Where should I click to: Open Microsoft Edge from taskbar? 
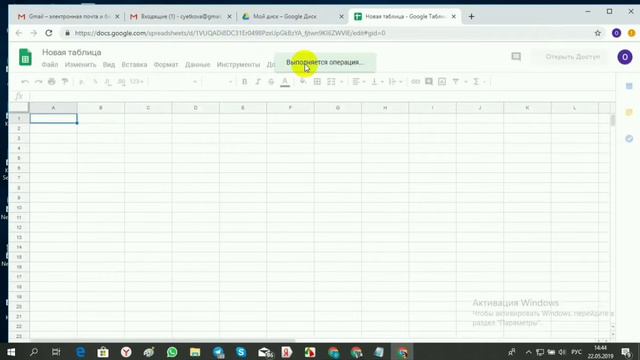tap(80, 352)
